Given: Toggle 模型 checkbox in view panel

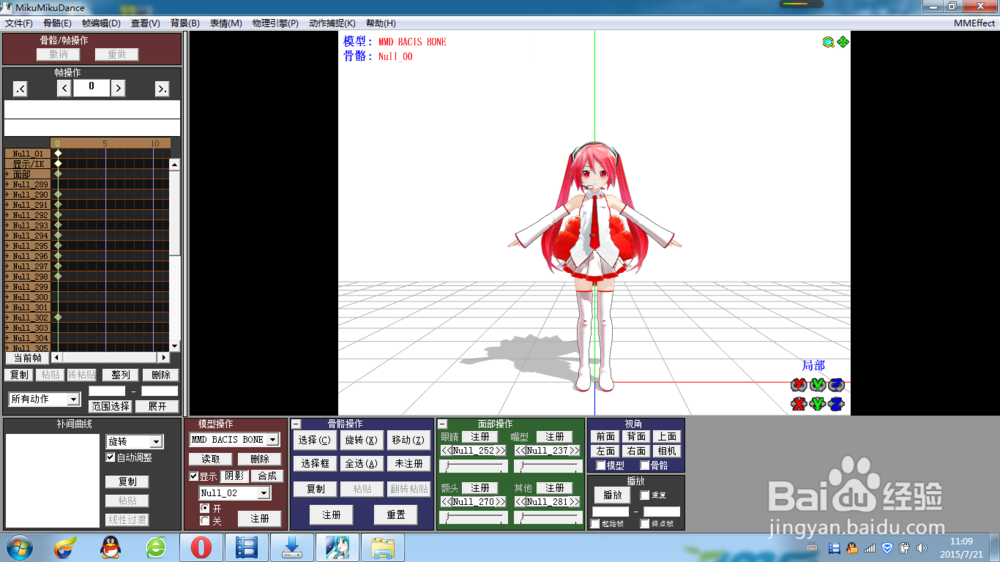Looking at the screenshot, I should (600, 466).
